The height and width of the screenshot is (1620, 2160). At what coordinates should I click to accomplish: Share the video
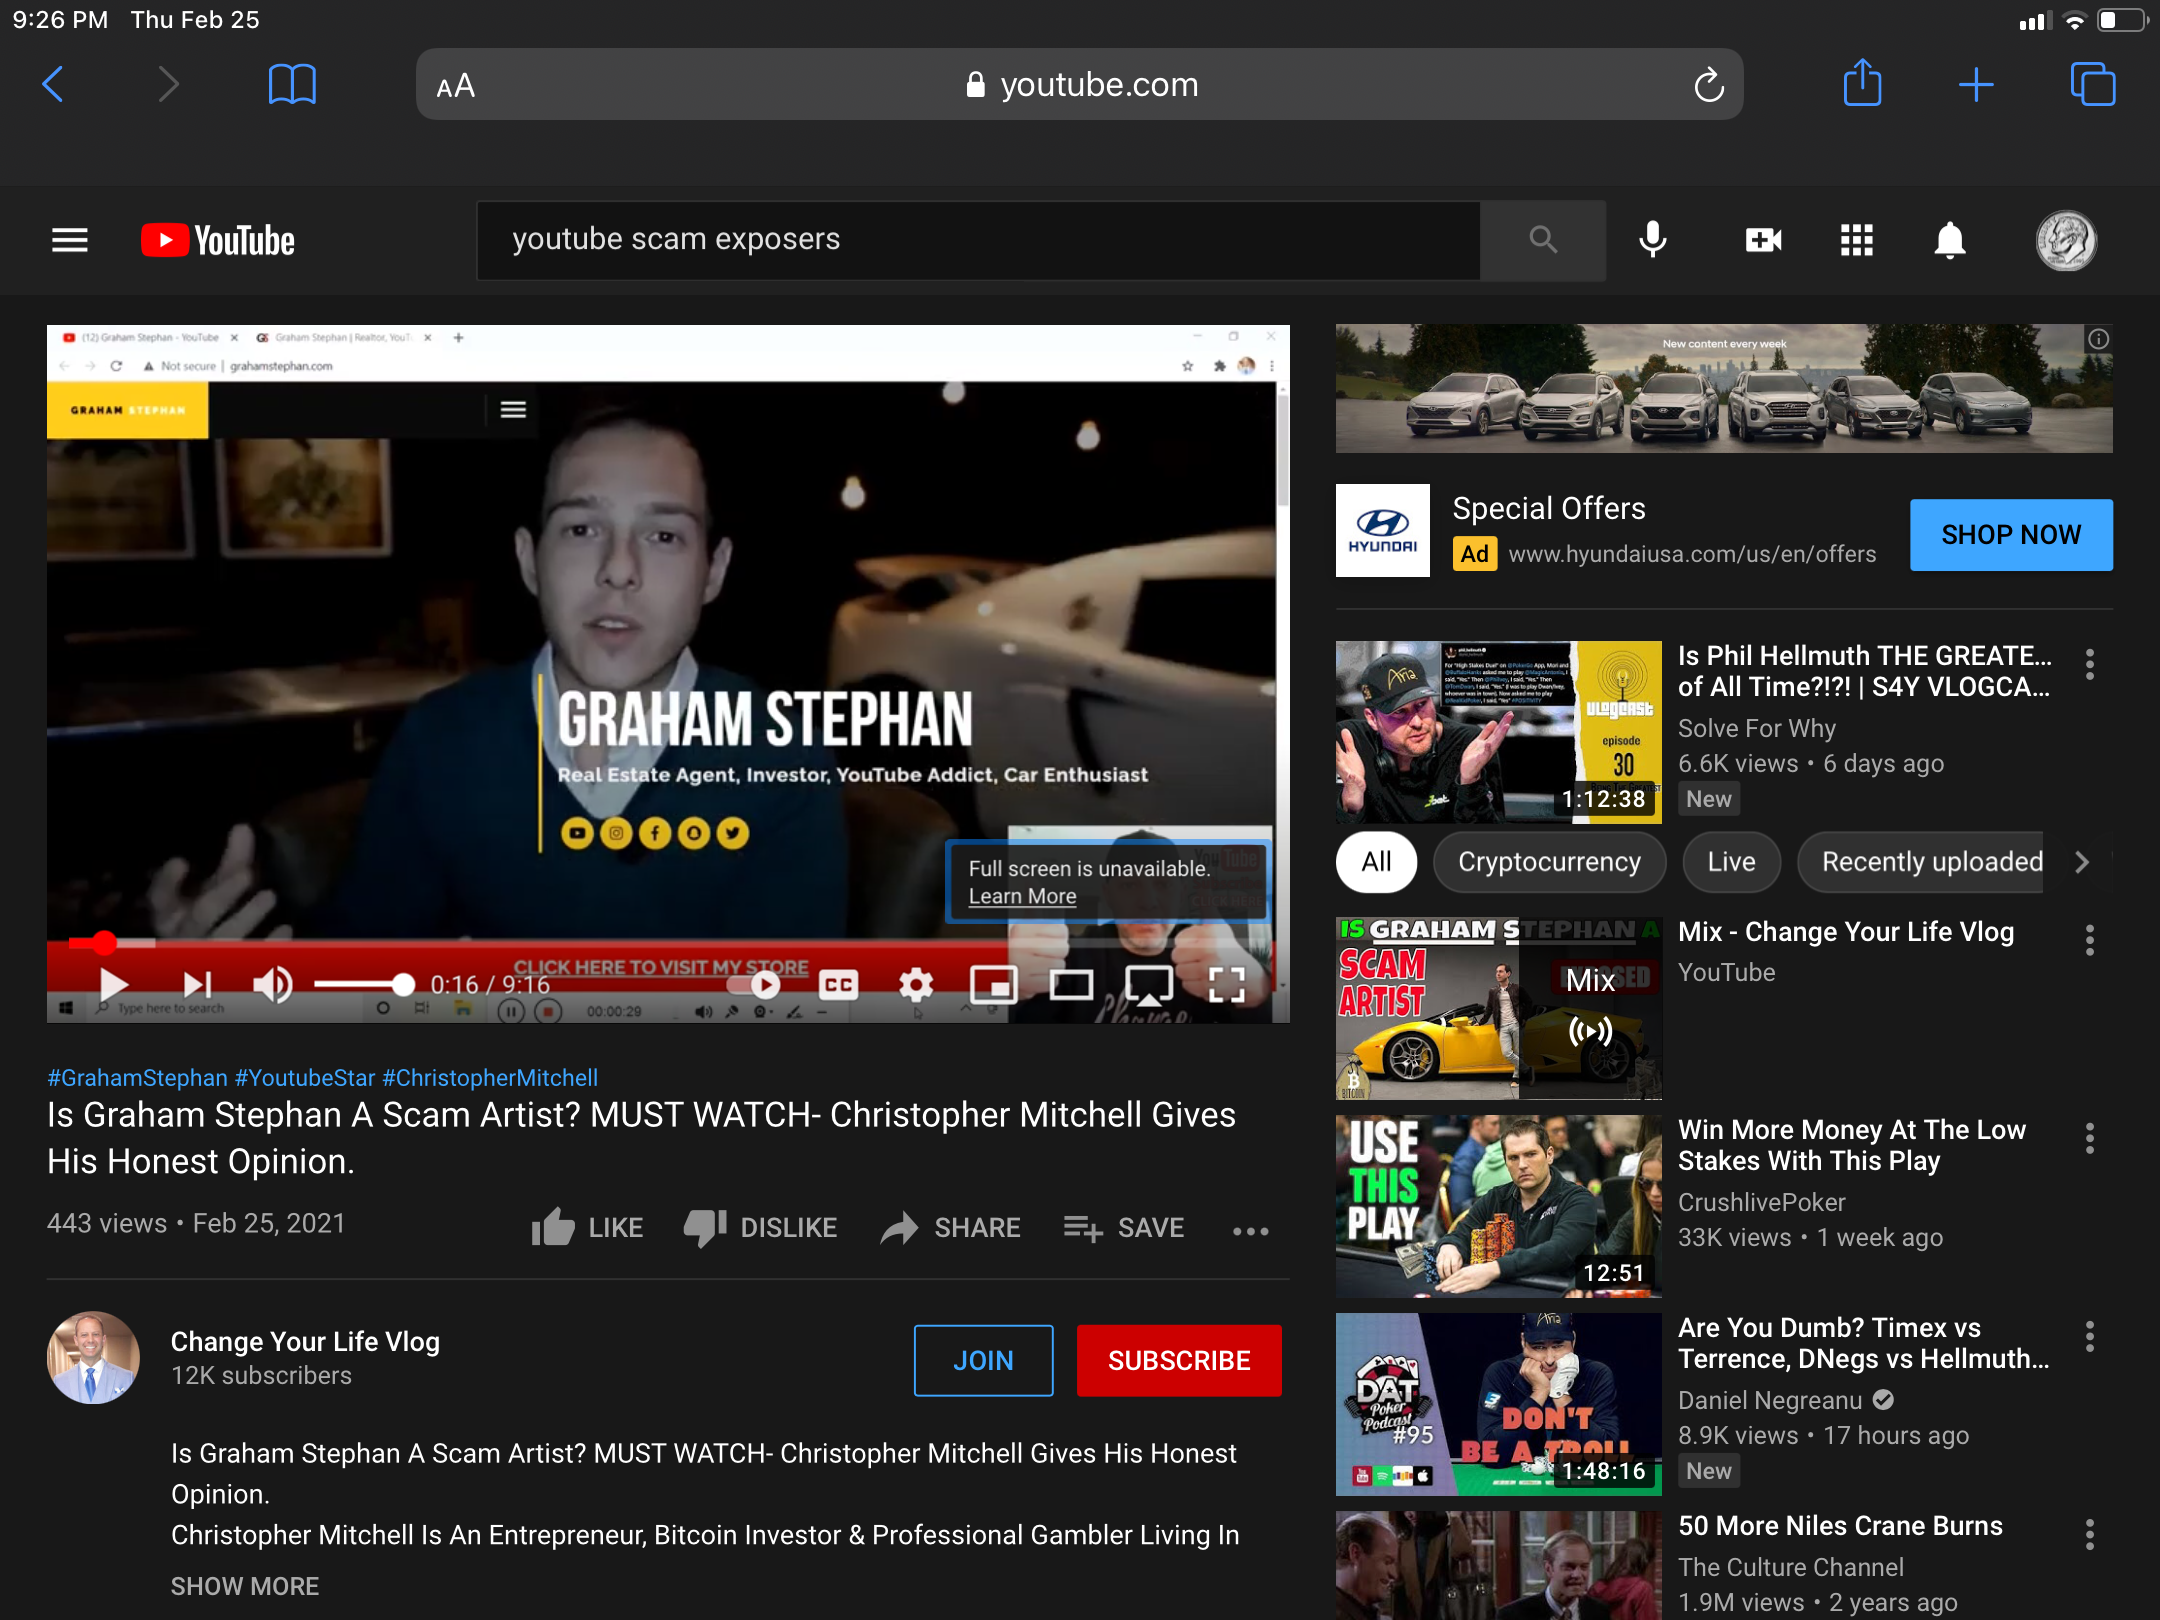(950, 1227)
